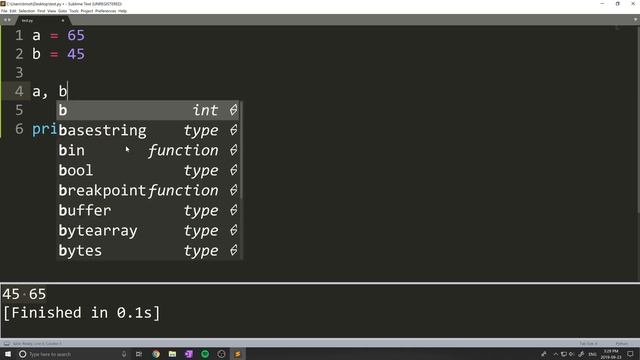Show hidden system tray icons

(x=555, y=354)
